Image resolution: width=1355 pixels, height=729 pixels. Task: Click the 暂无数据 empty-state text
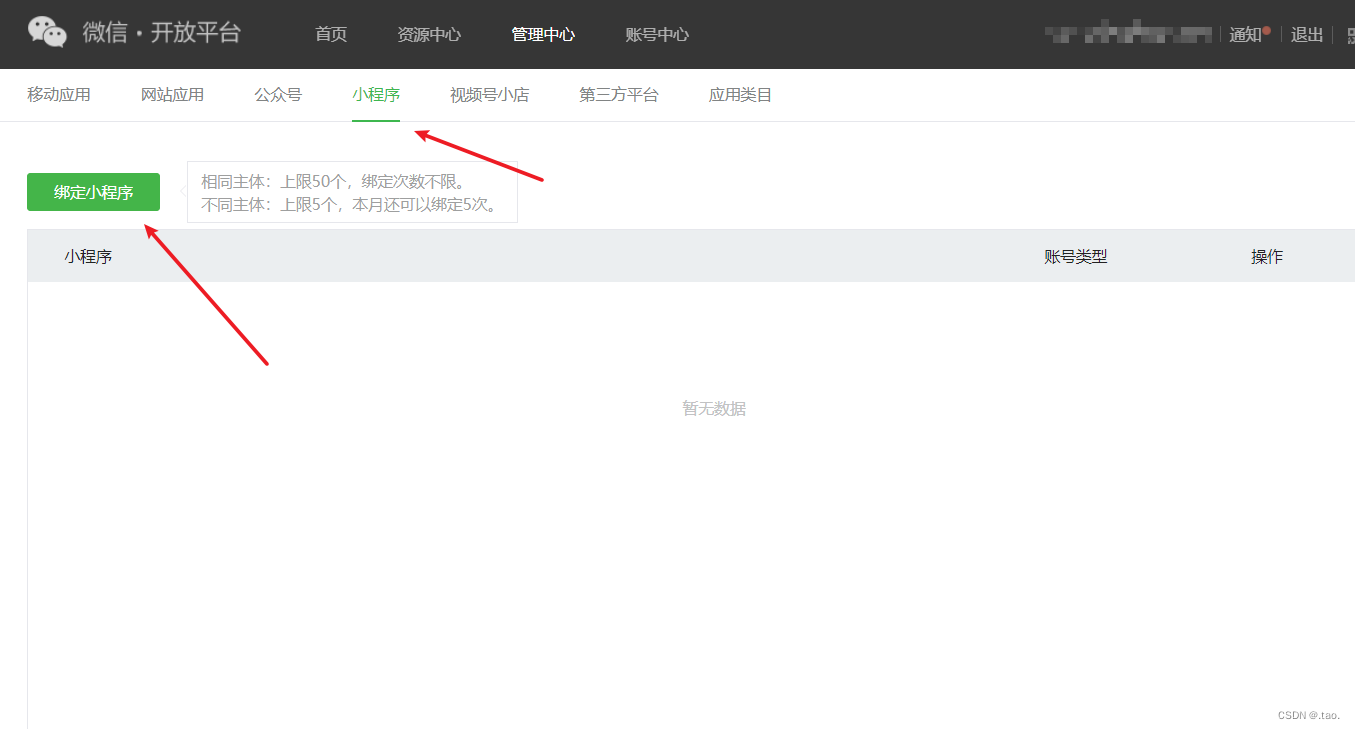[x=714, y=408]
